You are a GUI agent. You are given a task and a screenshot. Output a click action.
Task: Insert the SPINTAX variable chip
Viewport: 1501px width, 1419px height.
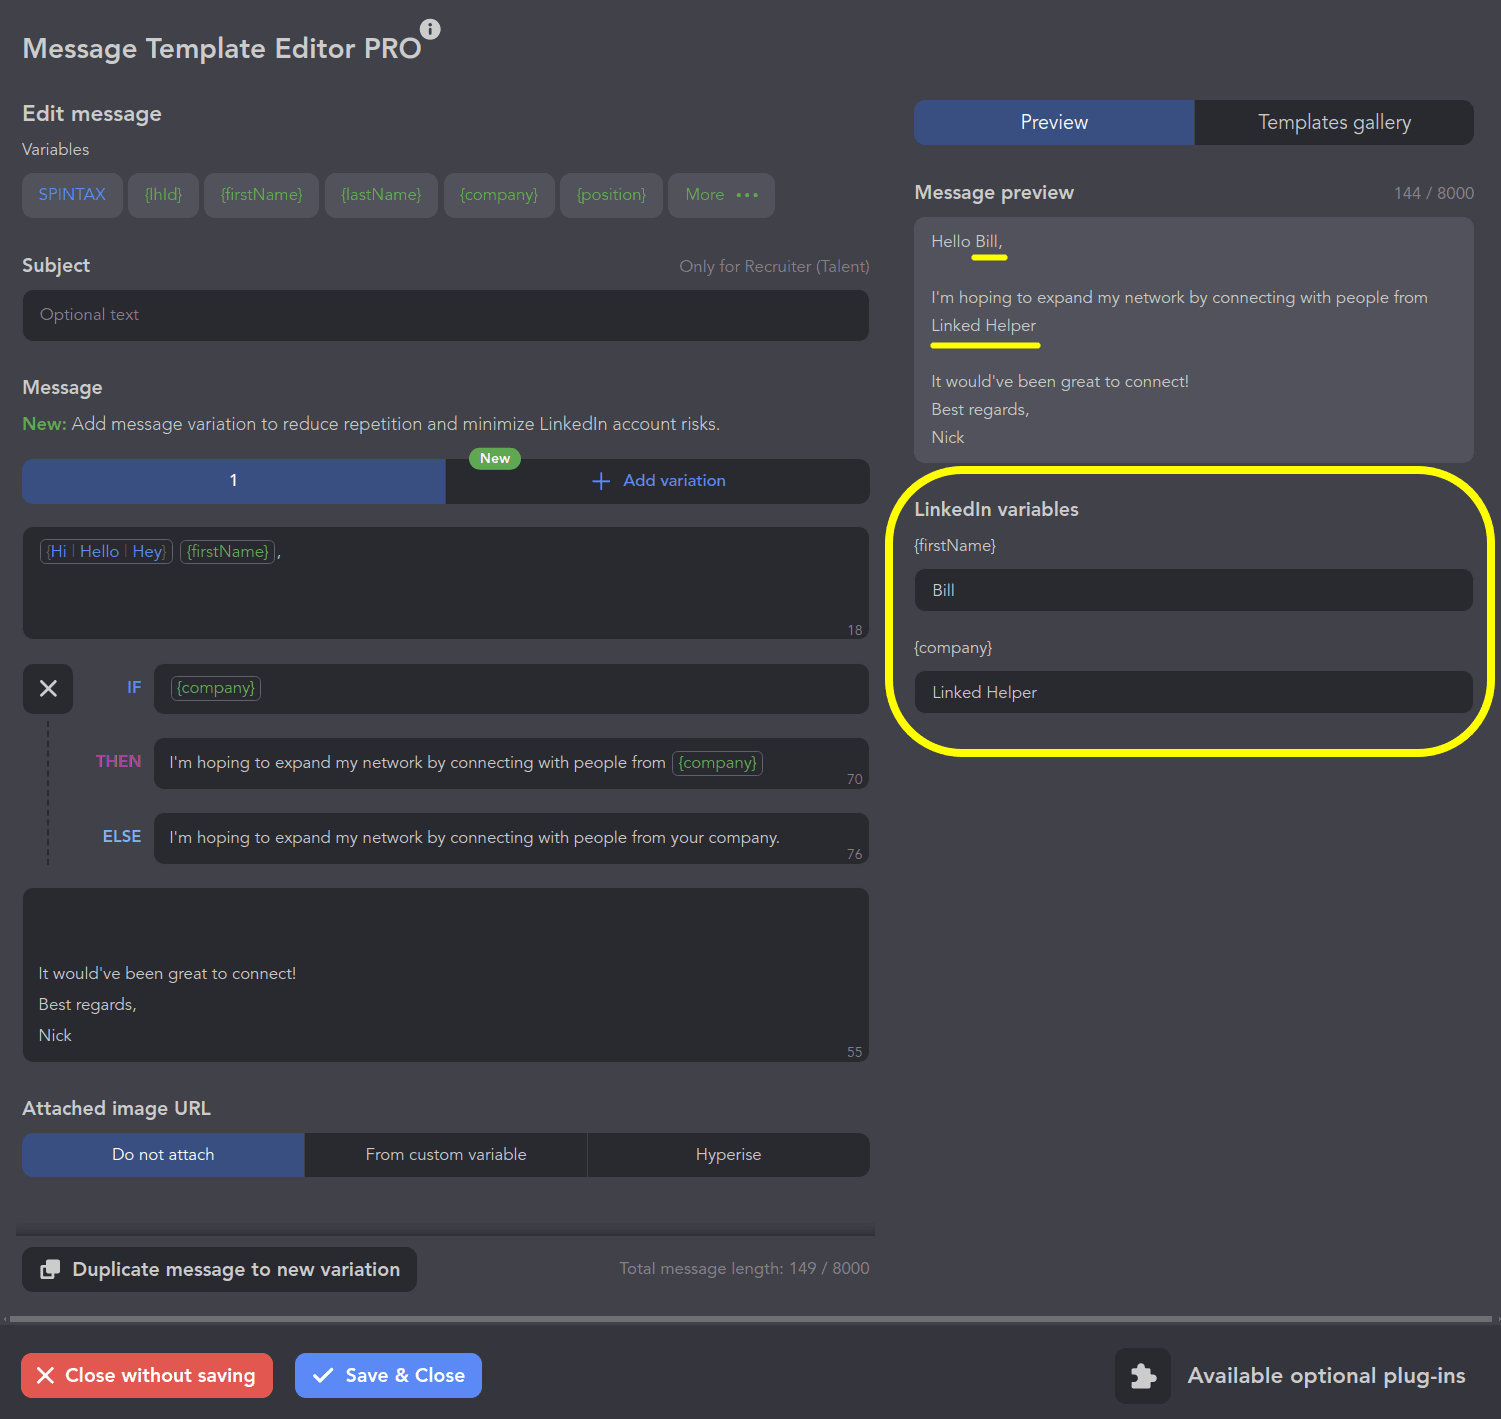(72, 195)
